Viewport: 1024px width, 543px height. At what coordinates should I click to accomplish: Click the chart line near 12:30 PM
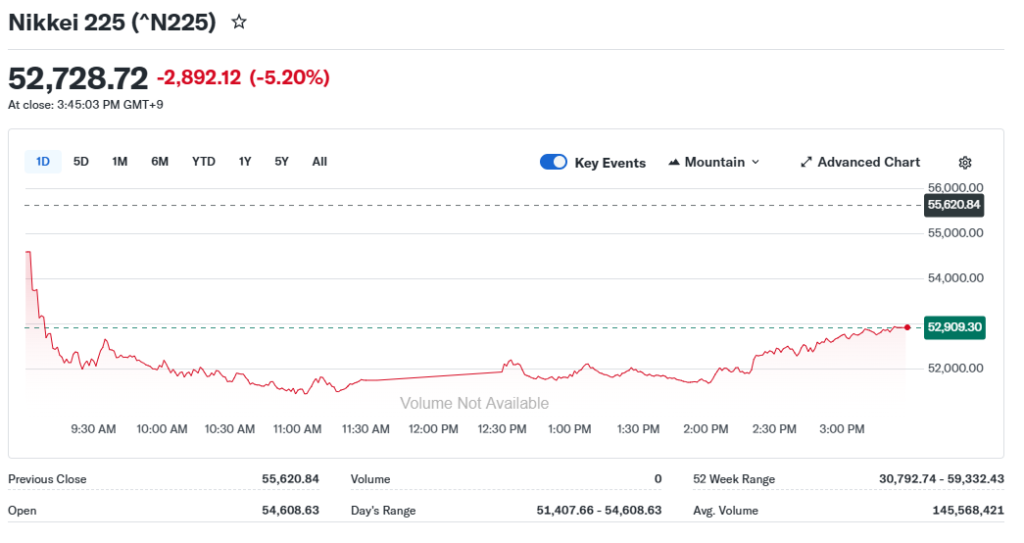pos(503,370)
